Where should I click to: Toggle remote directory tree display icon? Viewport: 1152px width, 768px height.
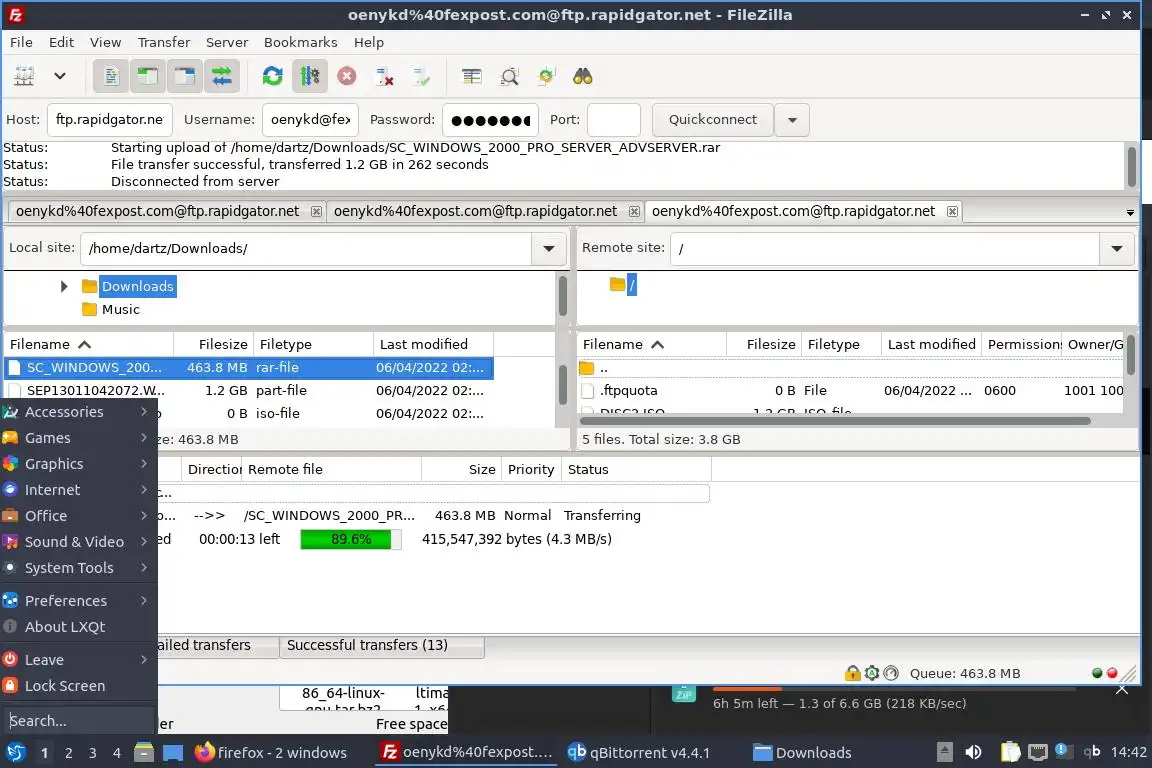(x=184, y=76)
